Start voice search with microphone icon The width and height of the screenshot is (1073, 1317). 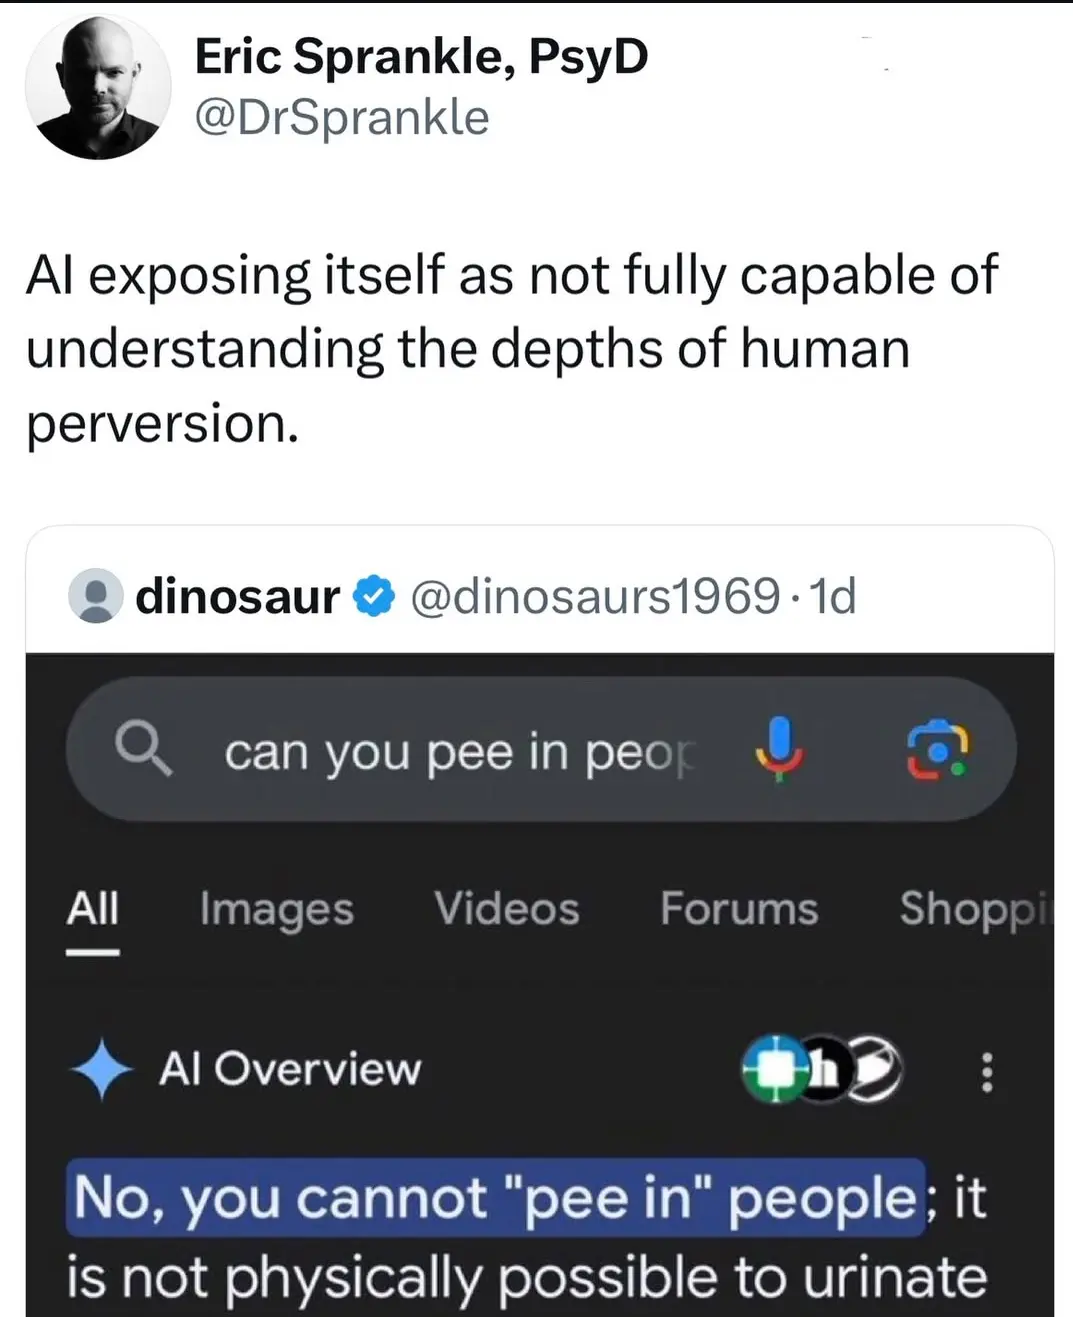point(780,749)
